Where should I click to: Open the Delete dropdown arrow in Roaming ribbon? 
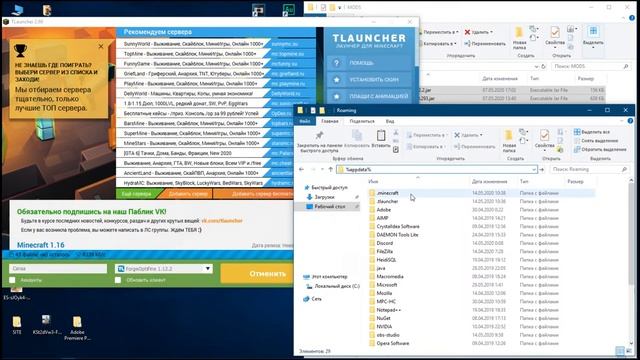[x=482, y=135]
